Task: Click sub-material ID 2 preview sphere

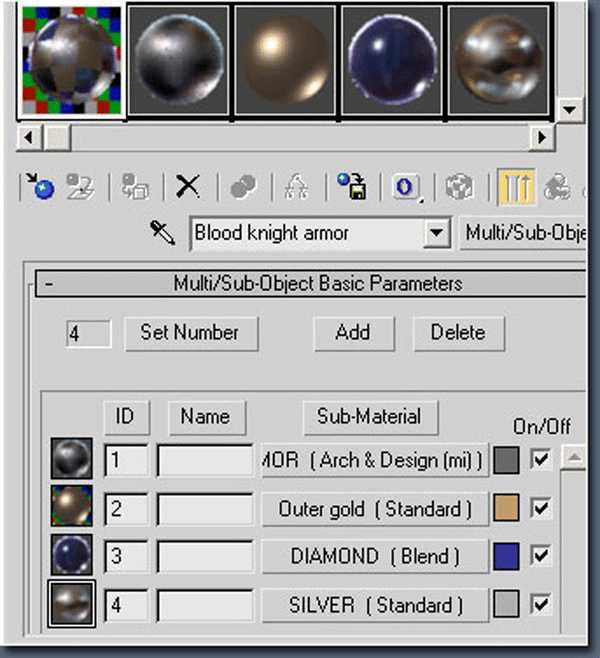Action: [72, 506]
